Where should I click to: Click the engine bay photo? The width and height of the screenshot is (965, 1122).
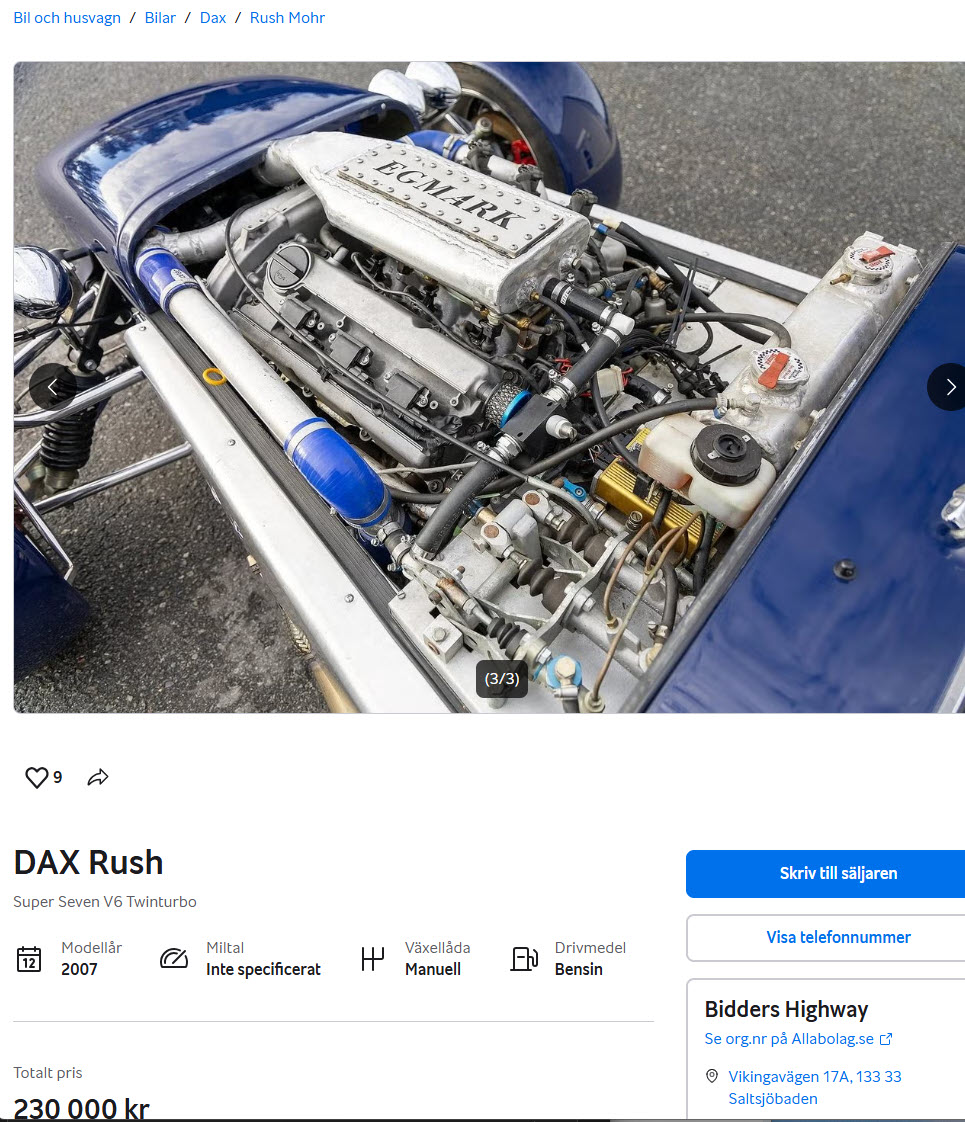pos(489,387)
